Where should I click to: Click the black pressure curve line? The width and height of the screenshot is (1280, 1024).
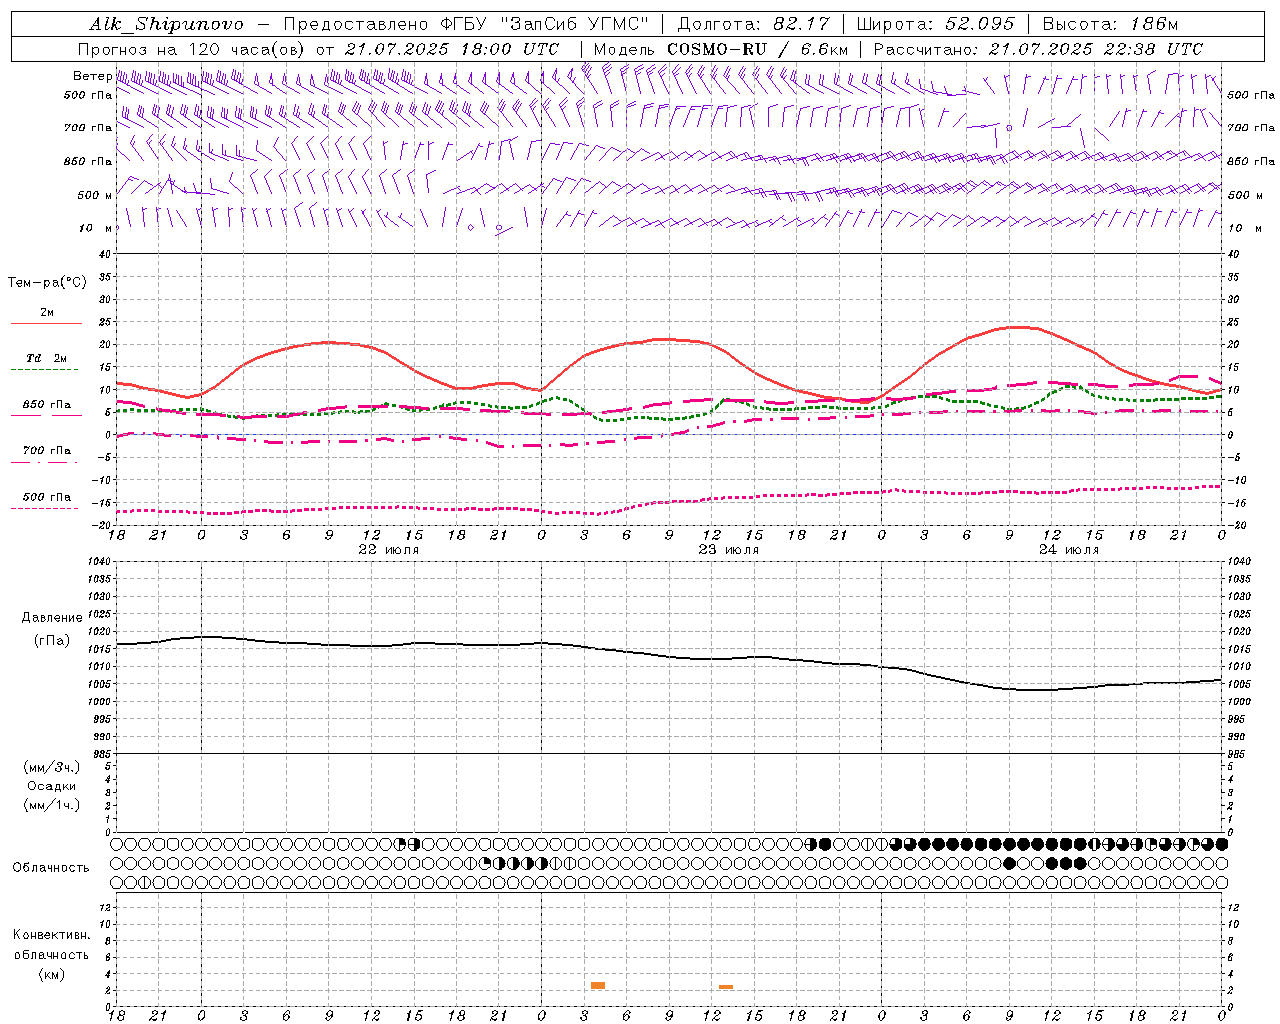pos(669,656)
